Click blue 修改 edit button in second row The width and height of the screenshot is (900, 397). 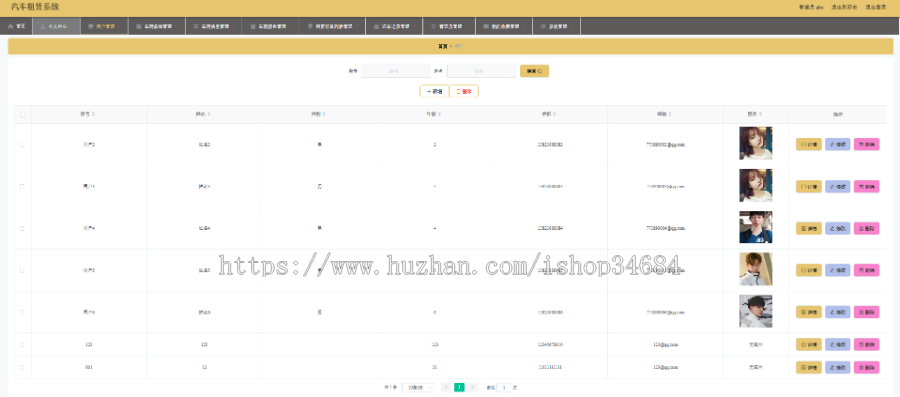tap(837, 186)
